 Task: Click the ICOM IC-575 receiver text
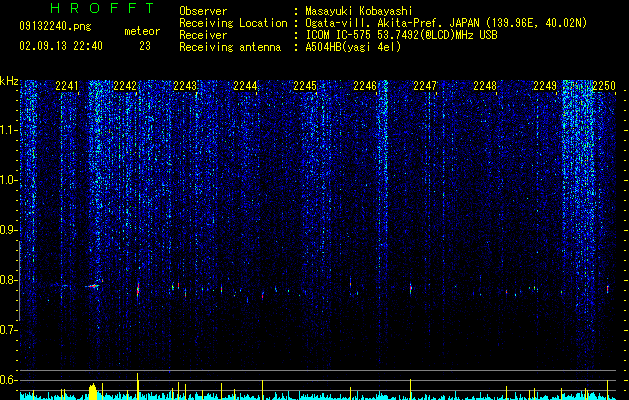pyautogui.click(x=401, y=35)
